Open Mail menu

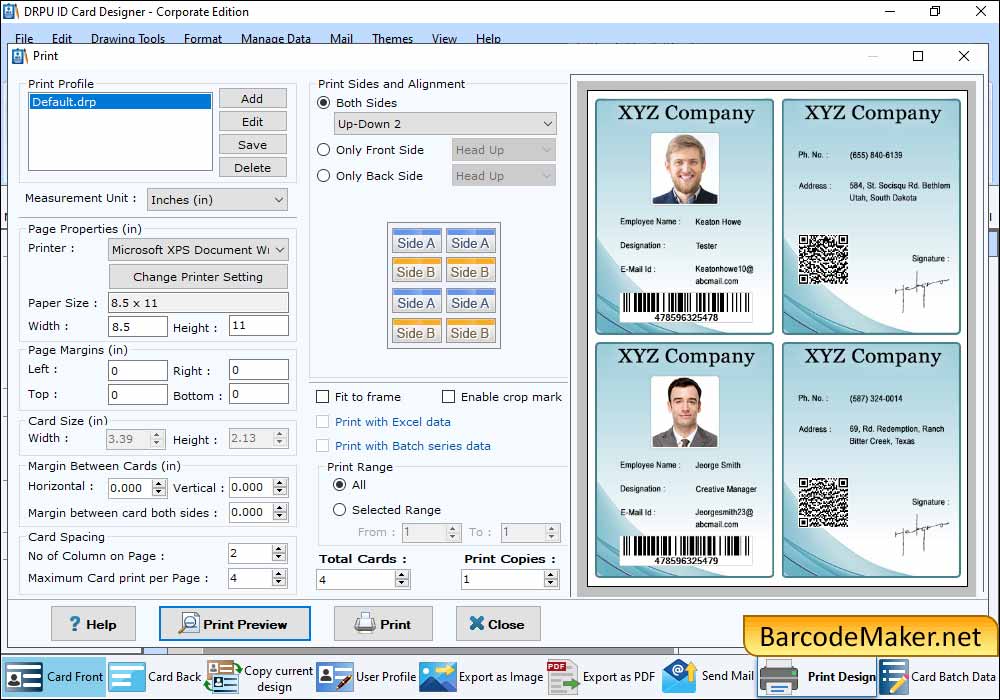pos(341,38)
